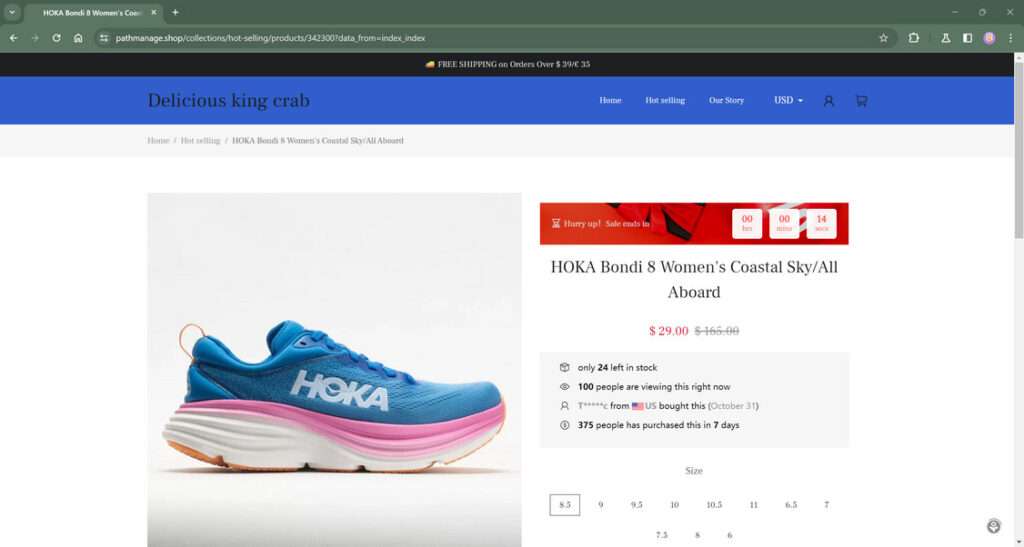Reload the current page
Image resolution: width=1024 pixels, height=547 pixels.
(x=56, y=38)
